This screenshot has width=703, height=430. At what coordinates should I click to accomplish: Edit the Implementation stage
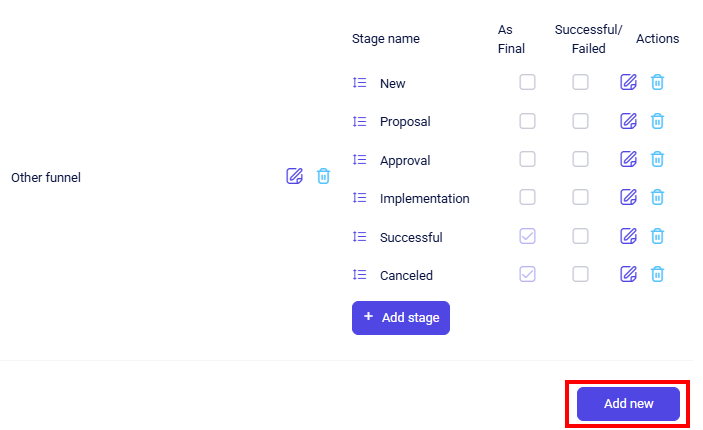tap(628, 197)
